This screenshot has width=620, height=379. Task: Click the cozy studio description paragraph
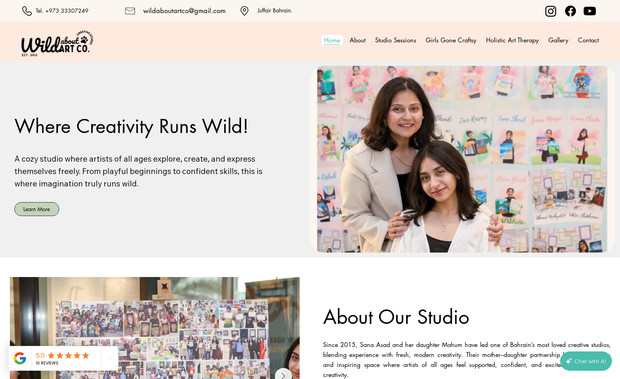coord(138,171)
